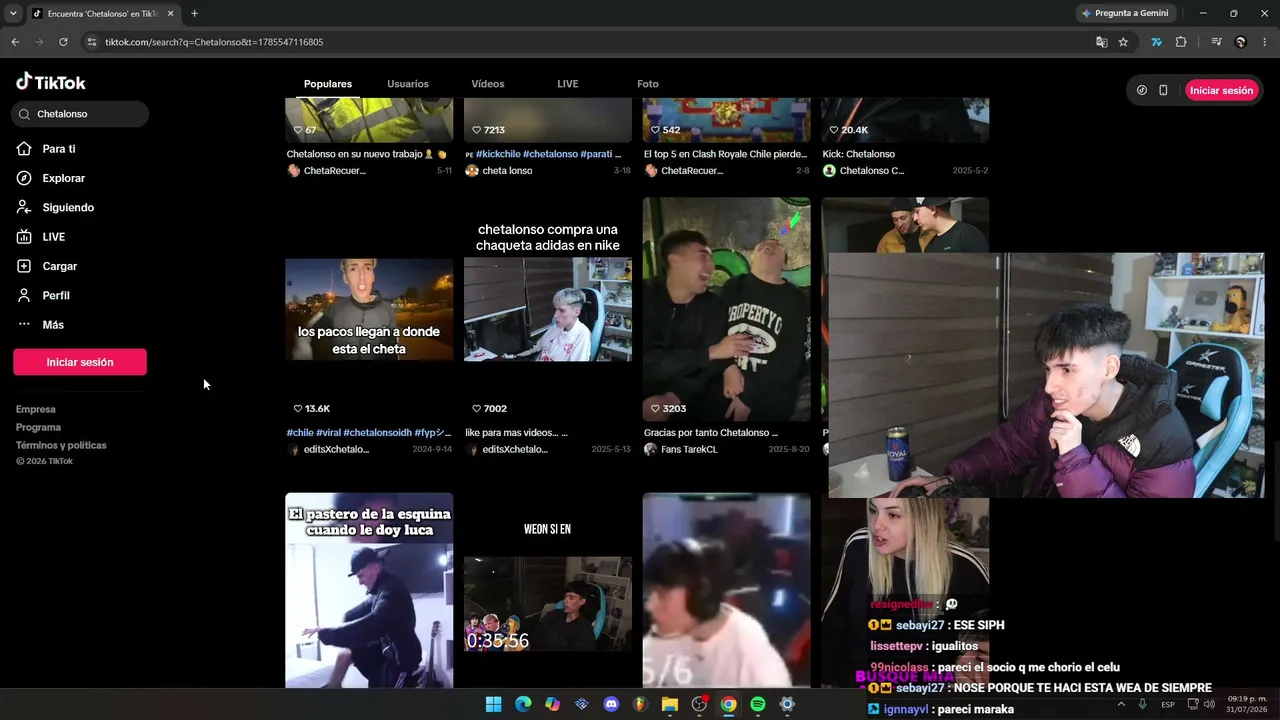This screenshot has height=720, width=1280.
Task: Show hidden system tray icons
Action: click(x=1120, y=704)
